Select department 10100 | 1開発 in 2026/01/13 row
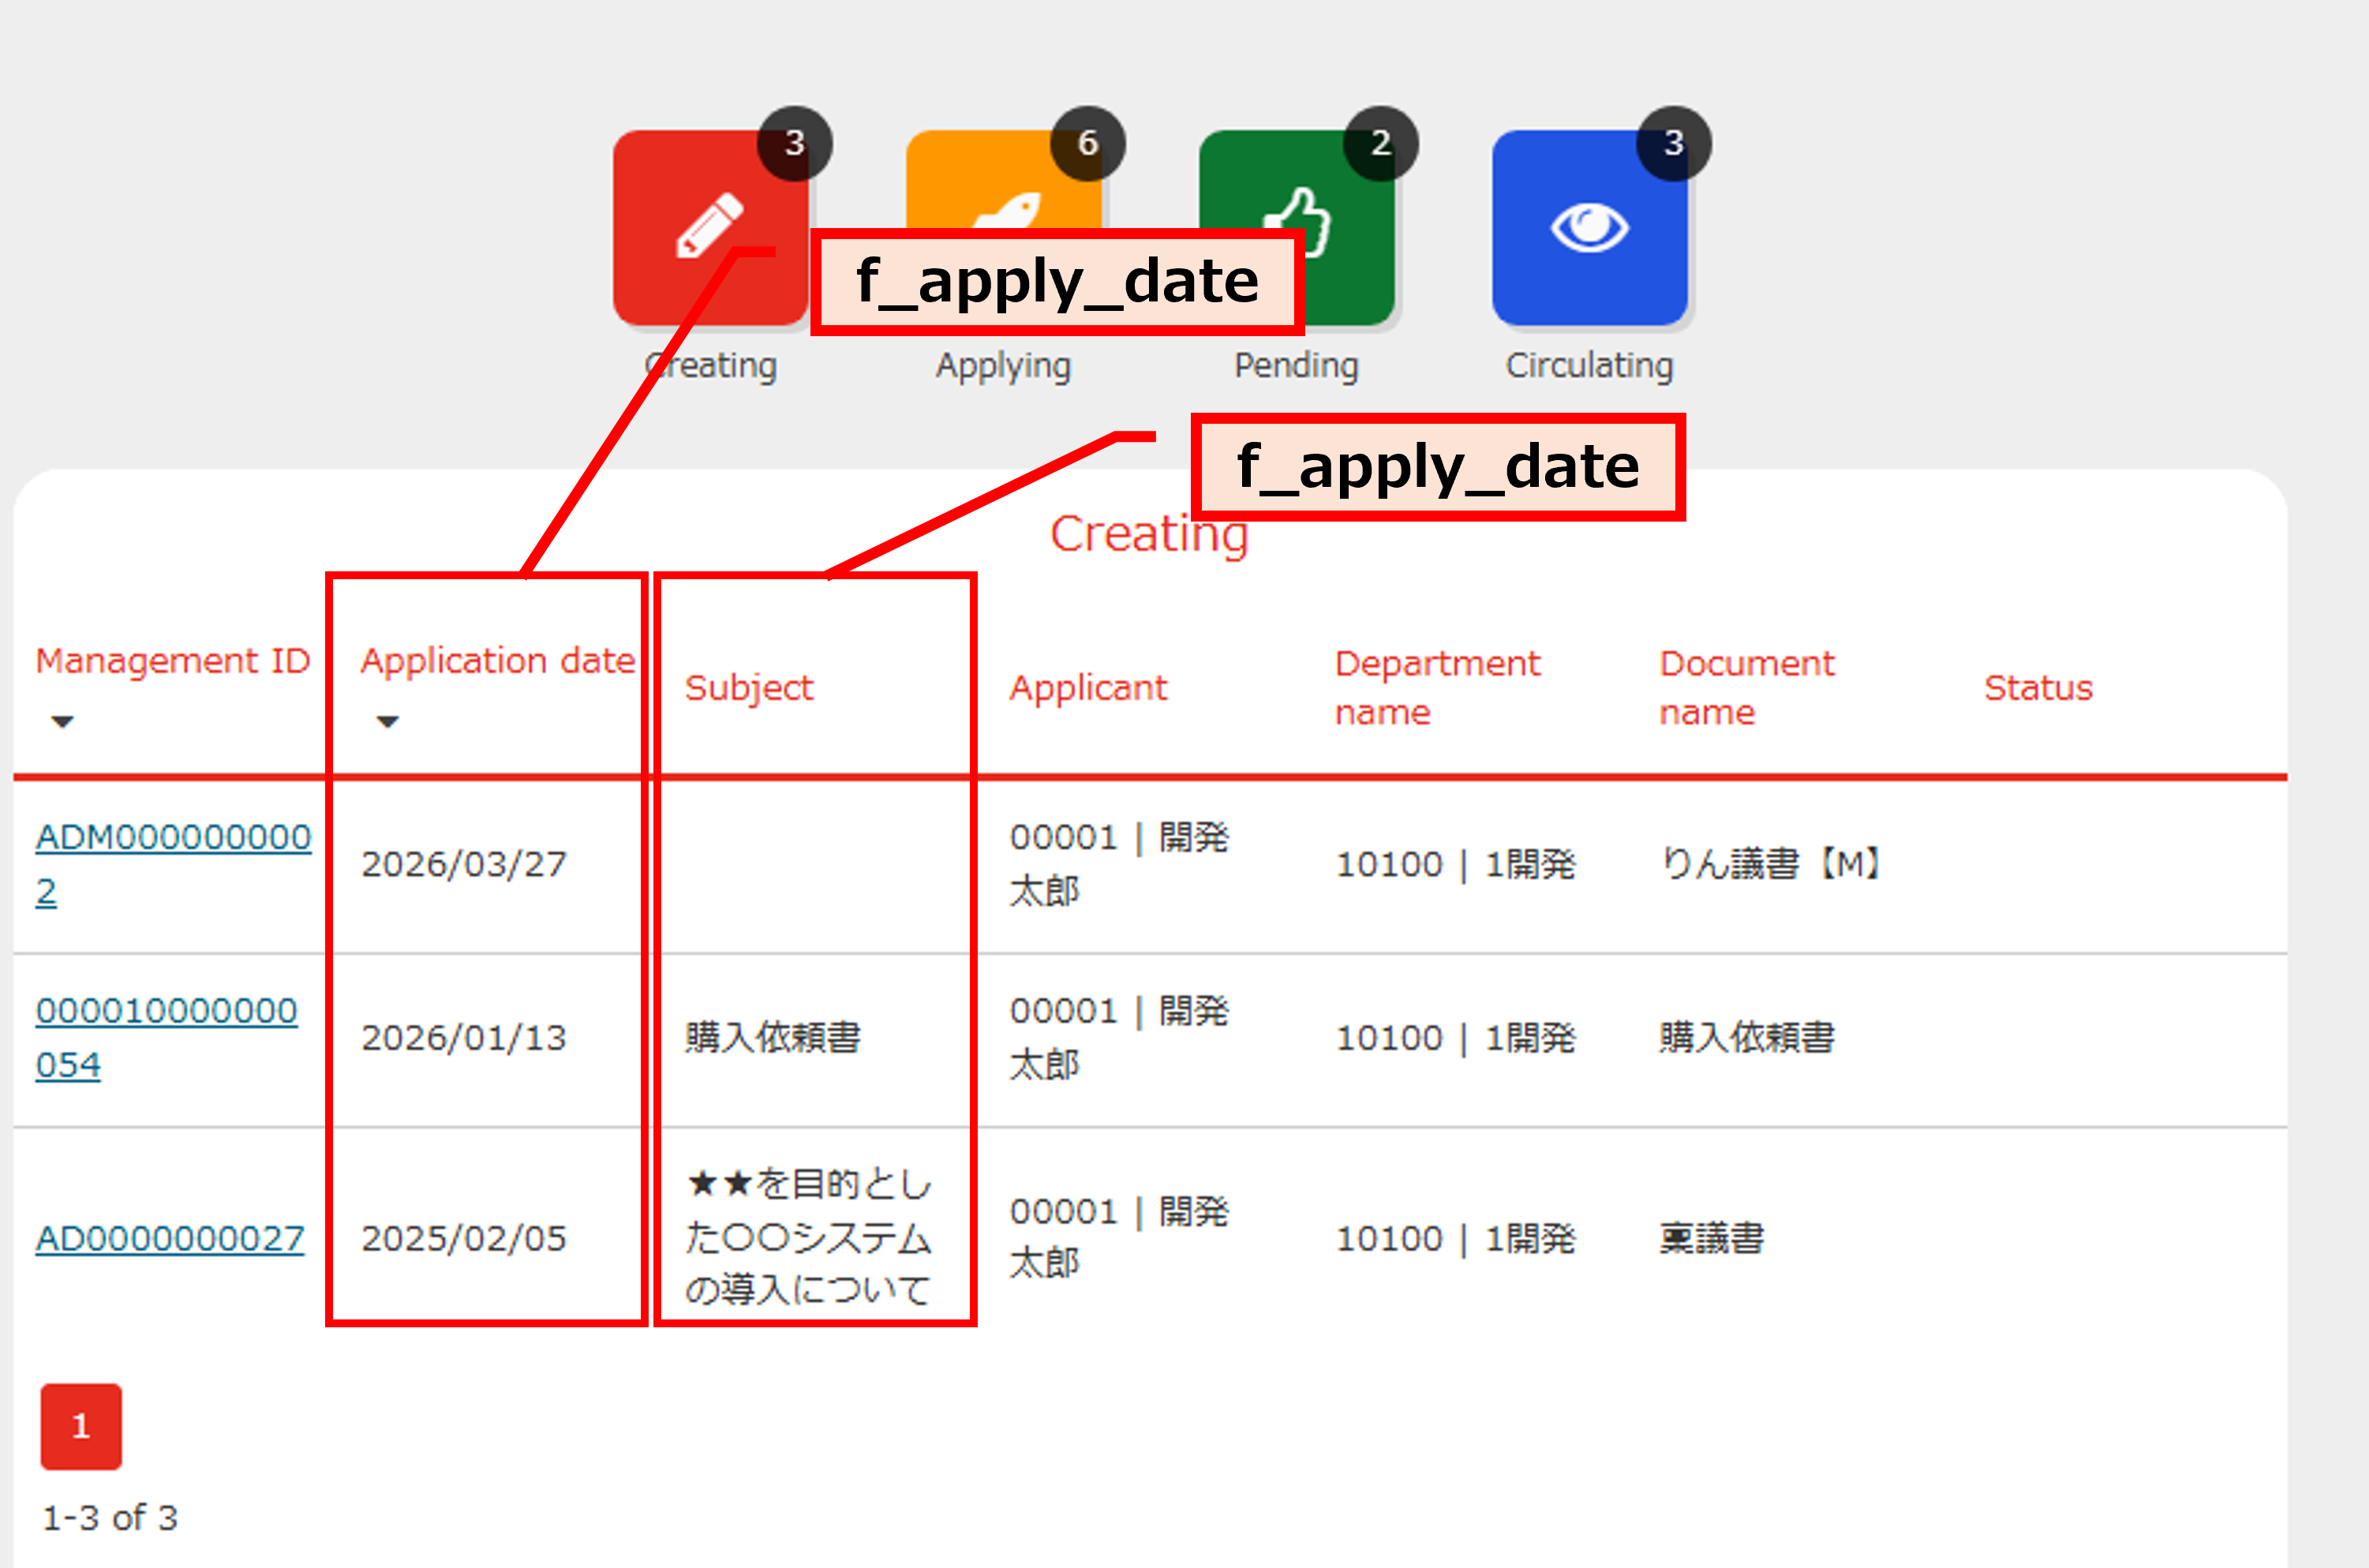The image size is (2369, 1568). coord(1455,1038)
